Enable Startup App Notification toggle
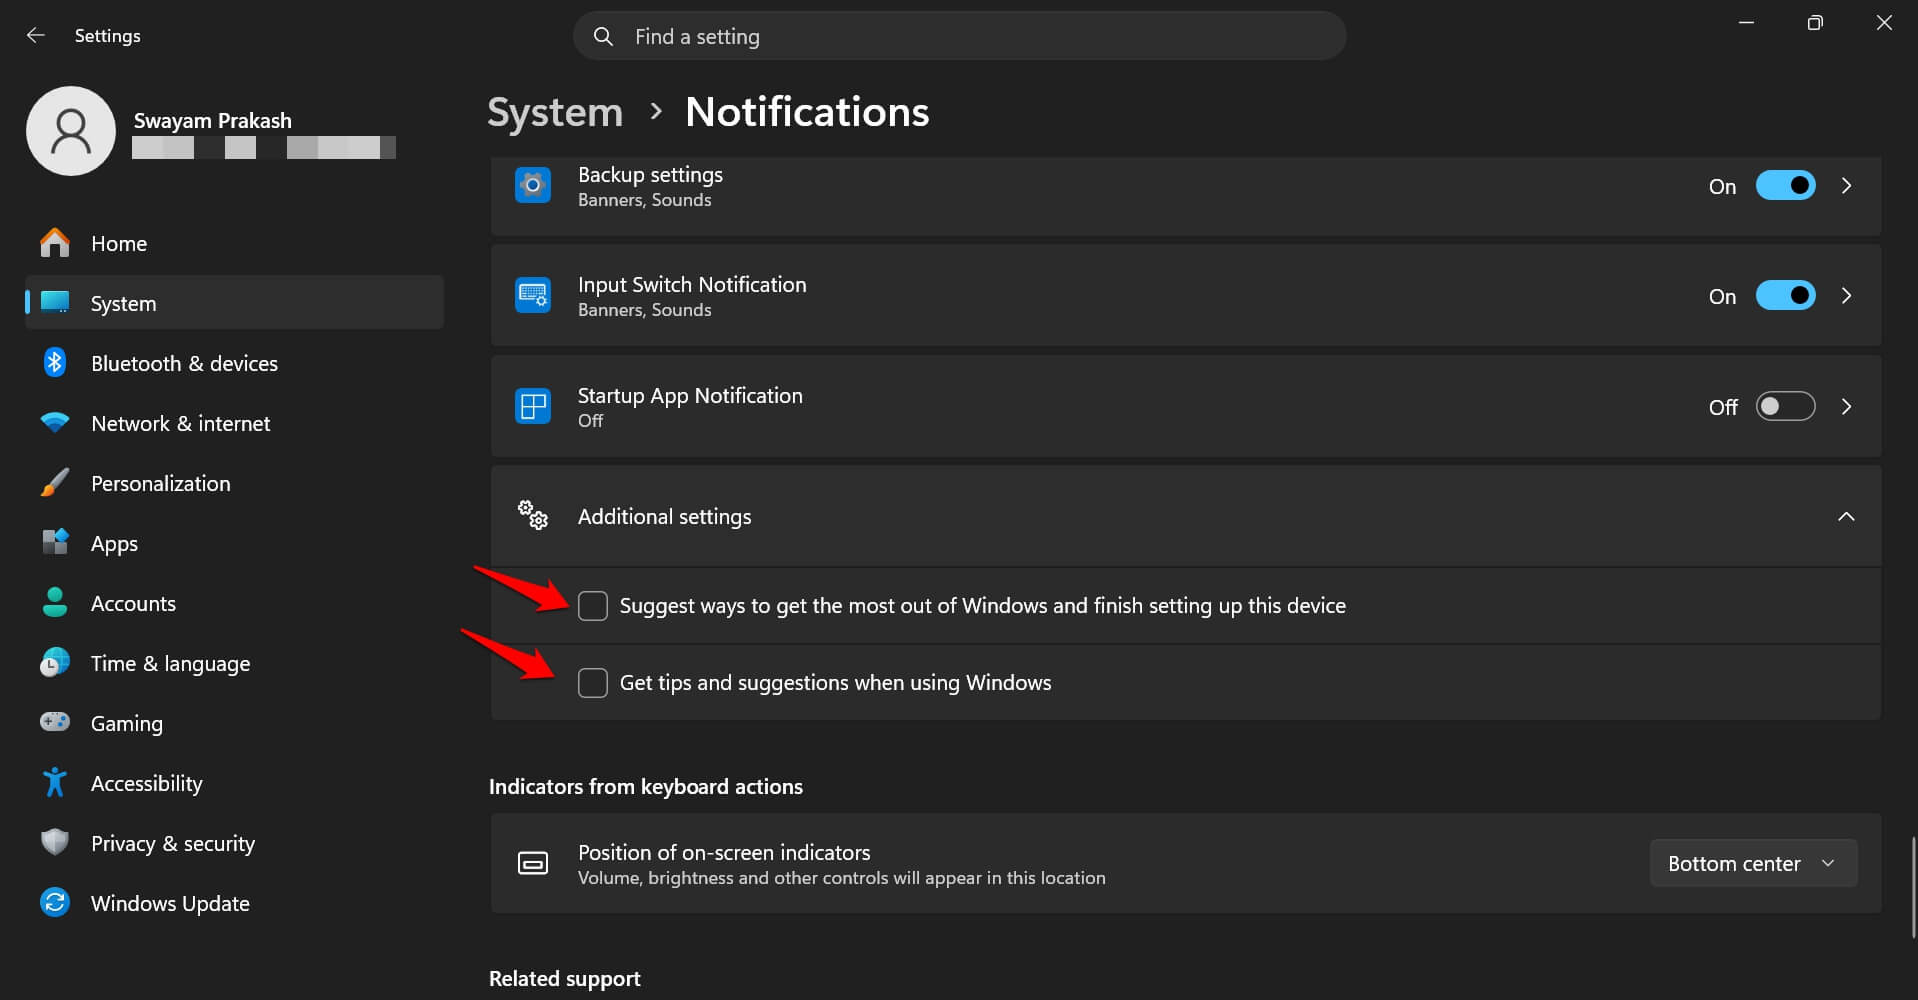Image resolution: width=1918 pixels, height=1000 pixels. [x=1785, y=406]
